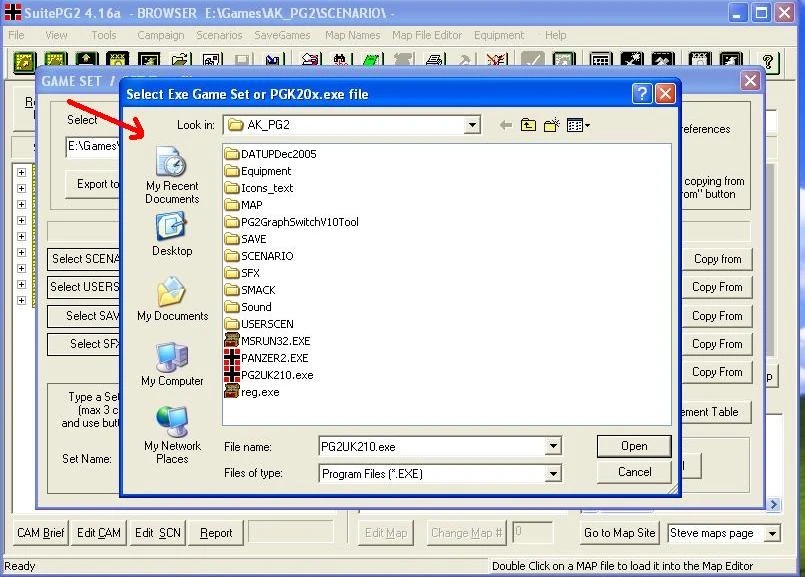Click the Create New Folder icon
805x577 pixels.
pos(552,125)
